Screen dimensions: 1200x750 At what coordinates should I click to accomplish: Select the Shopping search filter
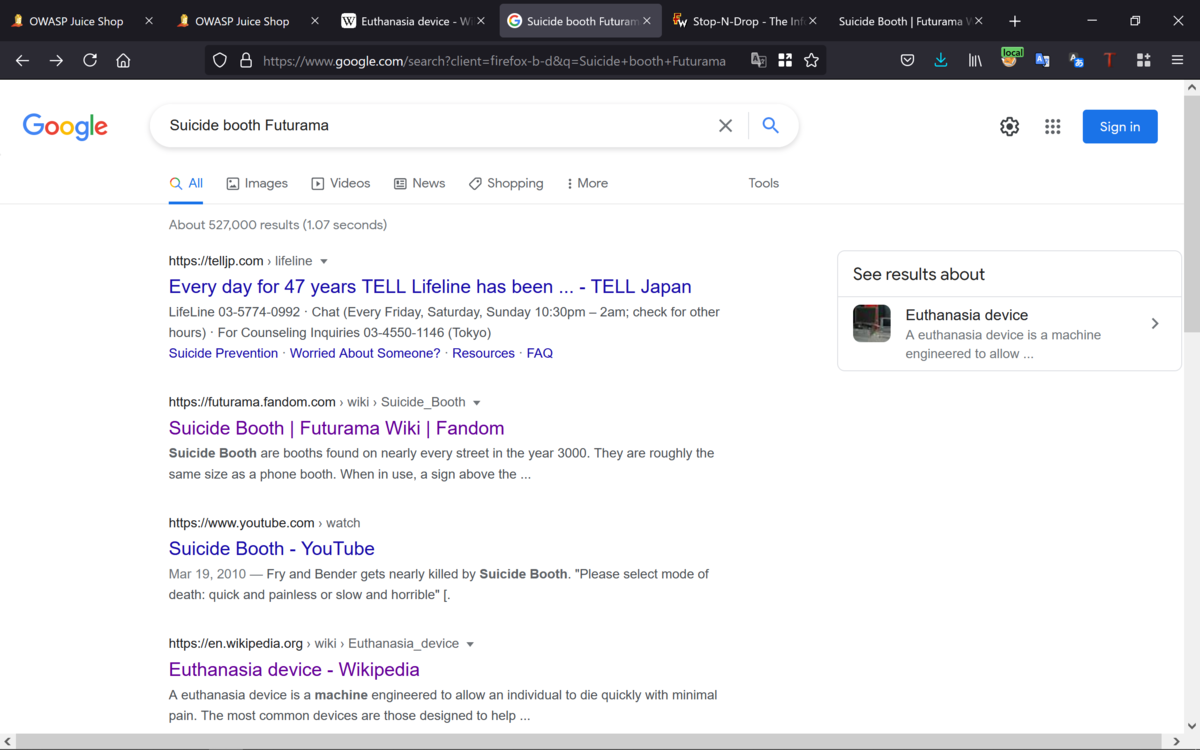pyautogui.click(x=506, y=183)
